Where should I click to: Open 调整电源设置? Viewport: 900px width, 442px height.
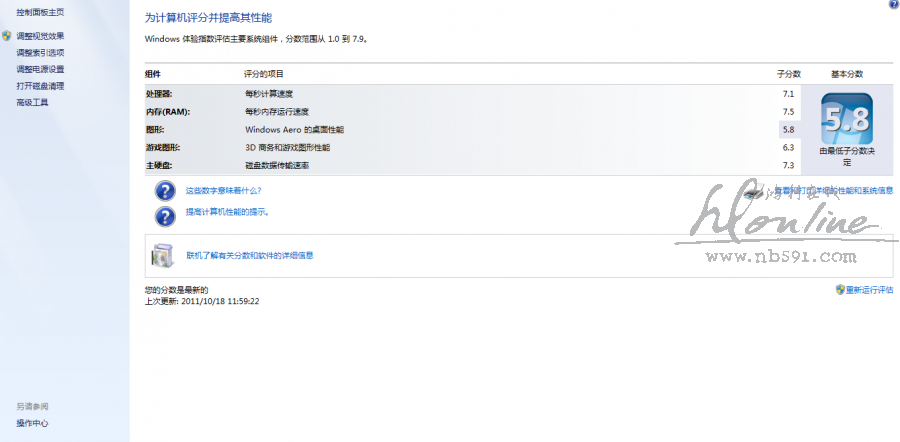pyautogui.click(x=40, y=69)
